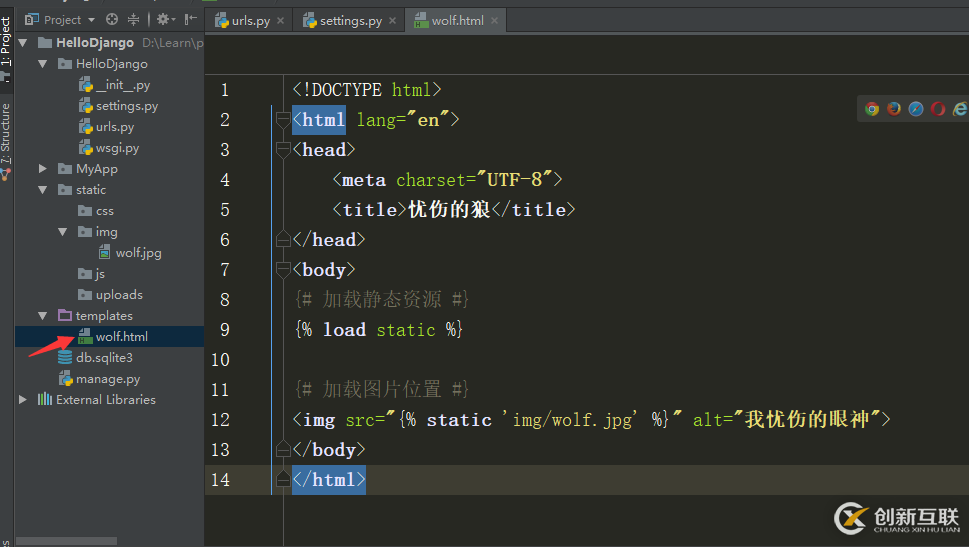Click the MyApp folder icon
The image size is (969, 547).
(x=65, y=169)
